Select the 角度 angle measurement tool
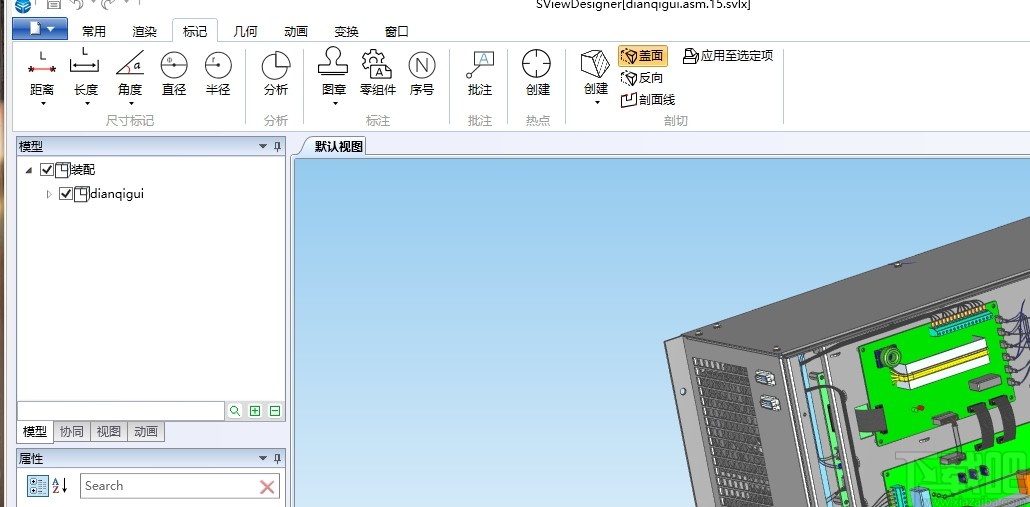The width and height of the screenshot is (1030, 507). click(x=130, y=73)
